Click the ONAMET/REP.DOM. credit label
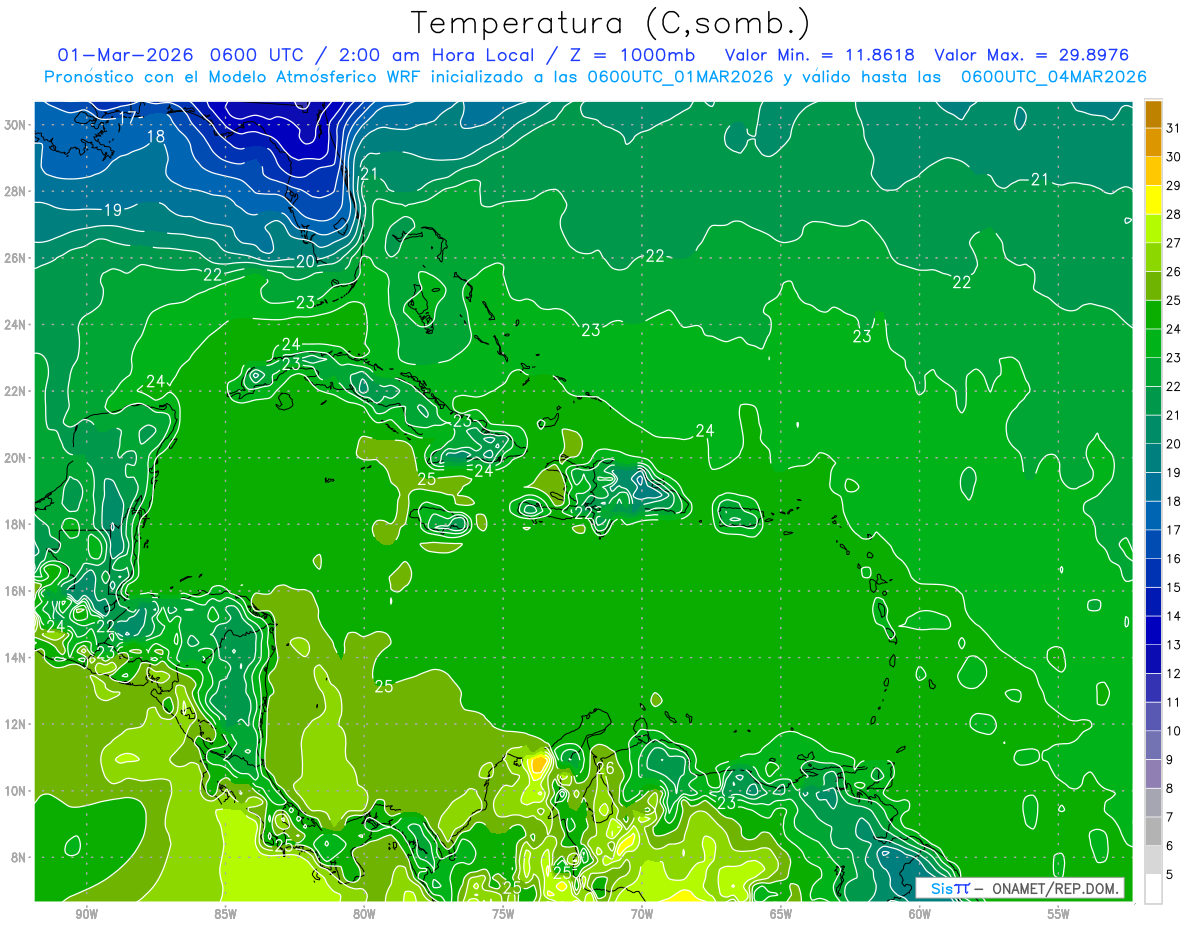 [x=1055, y=888]
